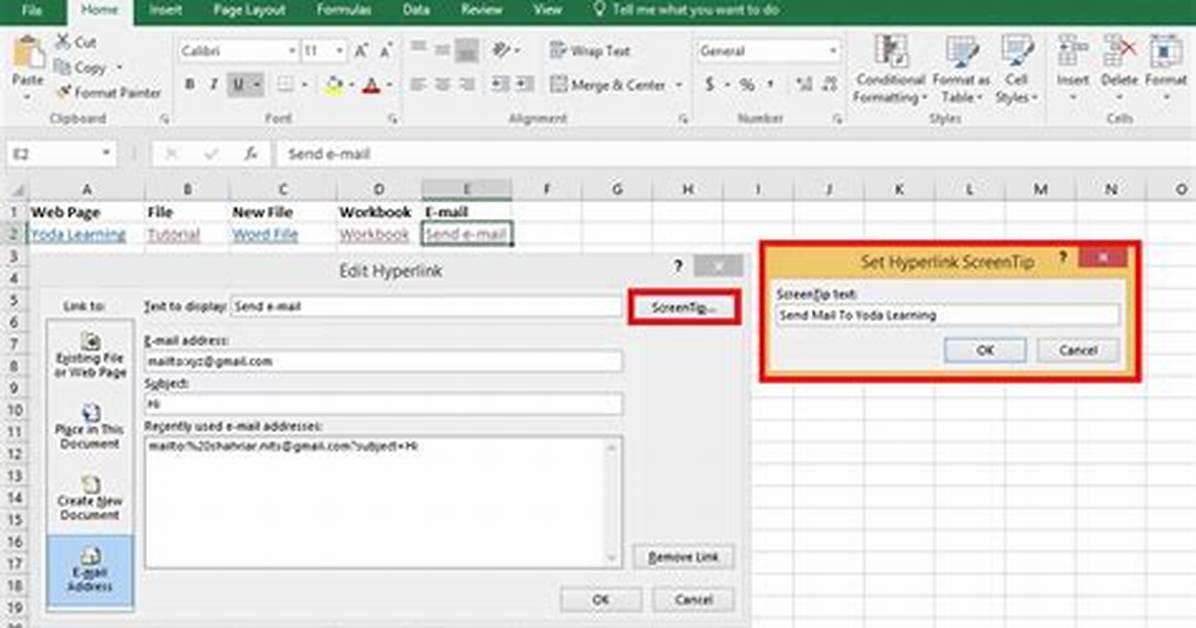This screenshot has width=1196, height=628.
Task: Expand the Fill Color dropdown arrow
Action: (x=352, y=85)
